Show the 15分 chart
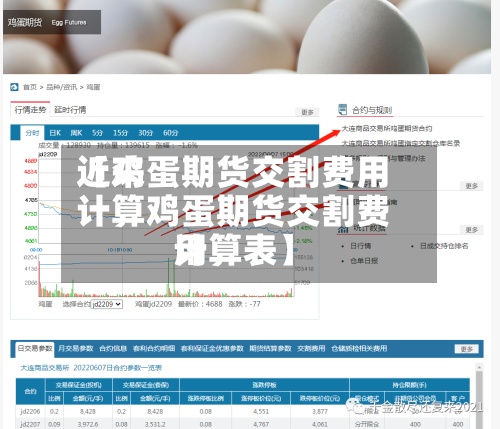Image resolution: width=500 pixels, height=429 pixels. click(120, 133)
